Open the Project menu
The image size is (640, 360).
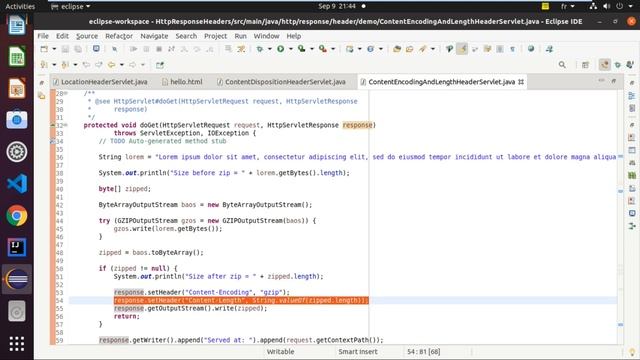[x=216, y=36]
